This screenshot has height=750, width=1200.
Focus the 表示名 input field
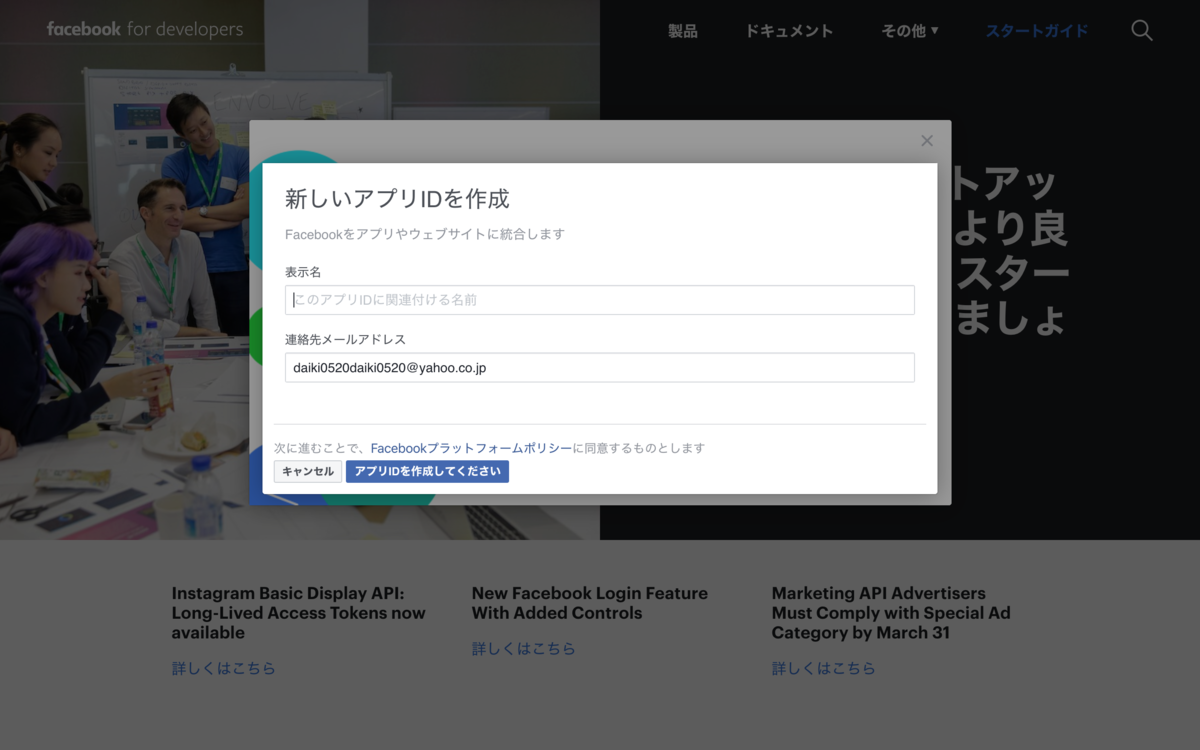click(600, 300)
